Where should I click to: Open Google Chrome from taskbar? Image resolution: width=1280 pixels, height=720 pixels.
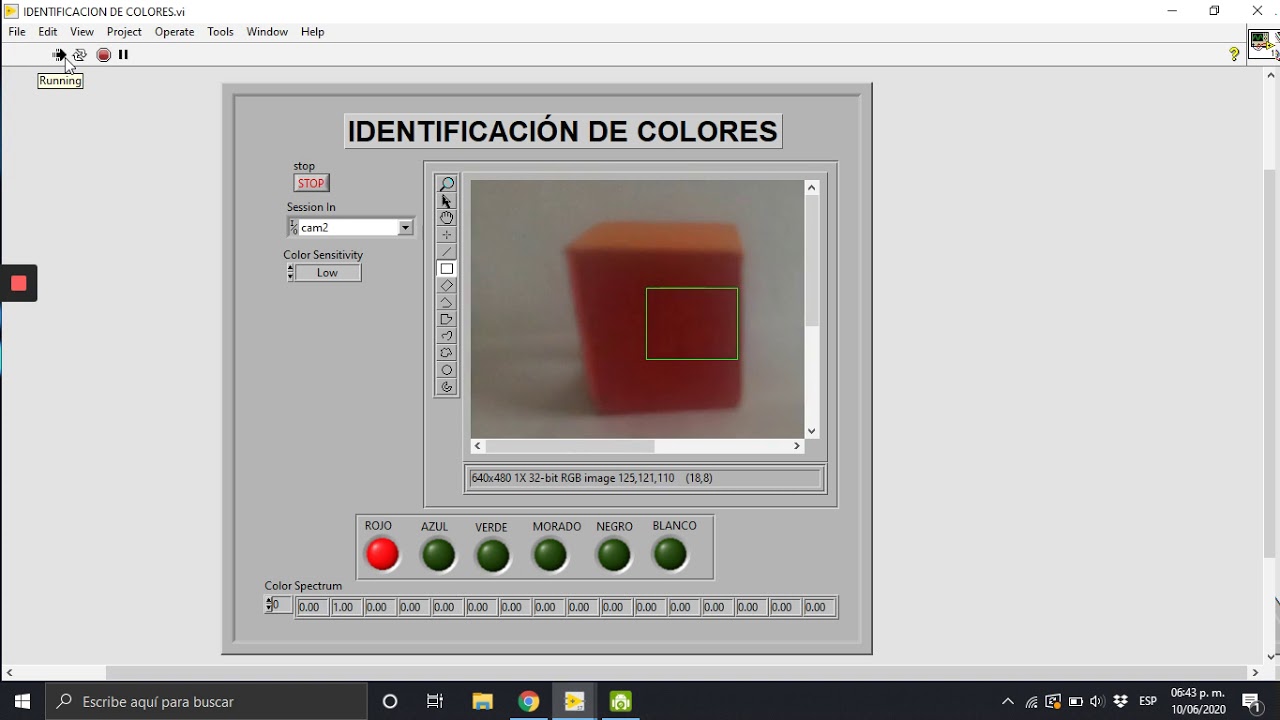pyautogui.click(x=528, y=701)
